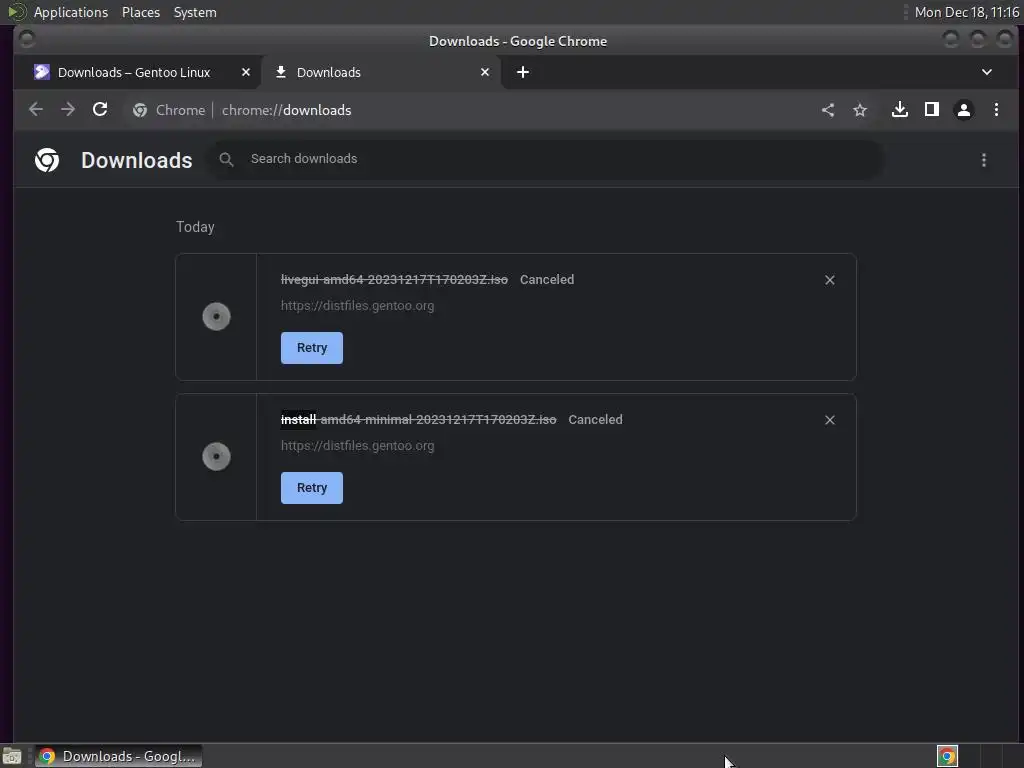Close the Downloads – Gentoo Linux tab
The width and height of the screenshot is (1024, 768).
(x=246, y=72)
